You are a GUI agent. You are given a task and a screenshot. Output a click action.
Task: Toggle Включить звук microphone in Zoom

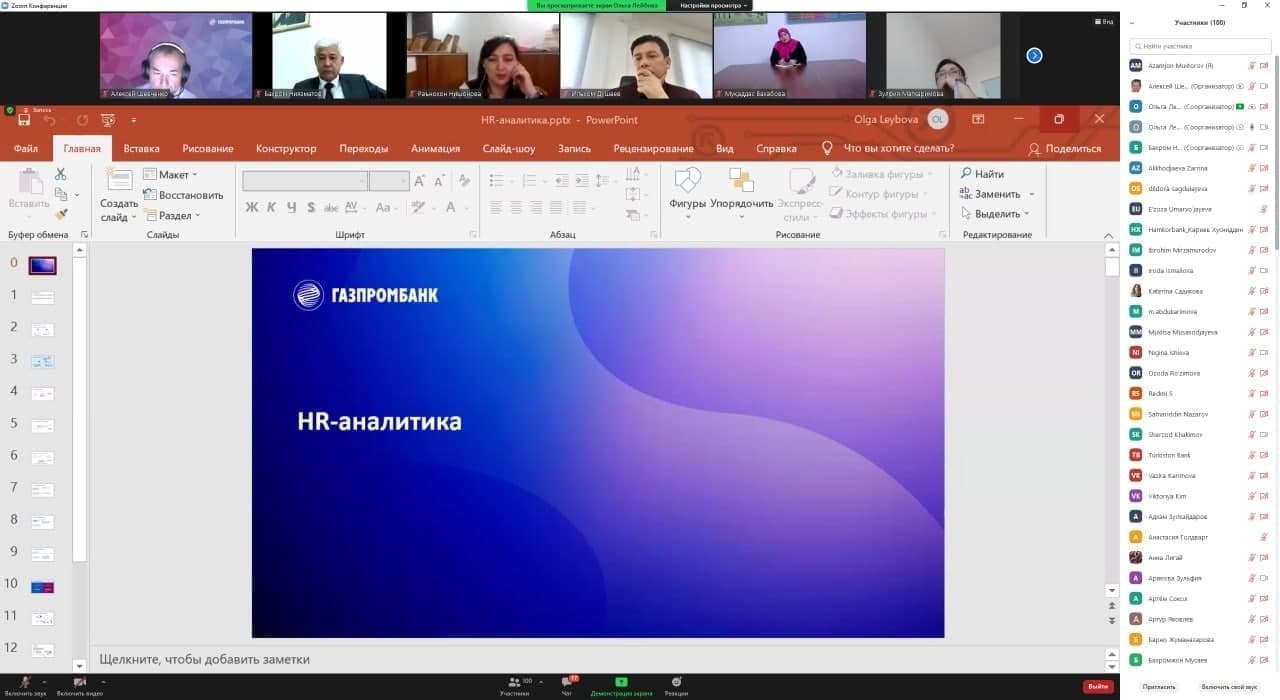pos(26,686)
